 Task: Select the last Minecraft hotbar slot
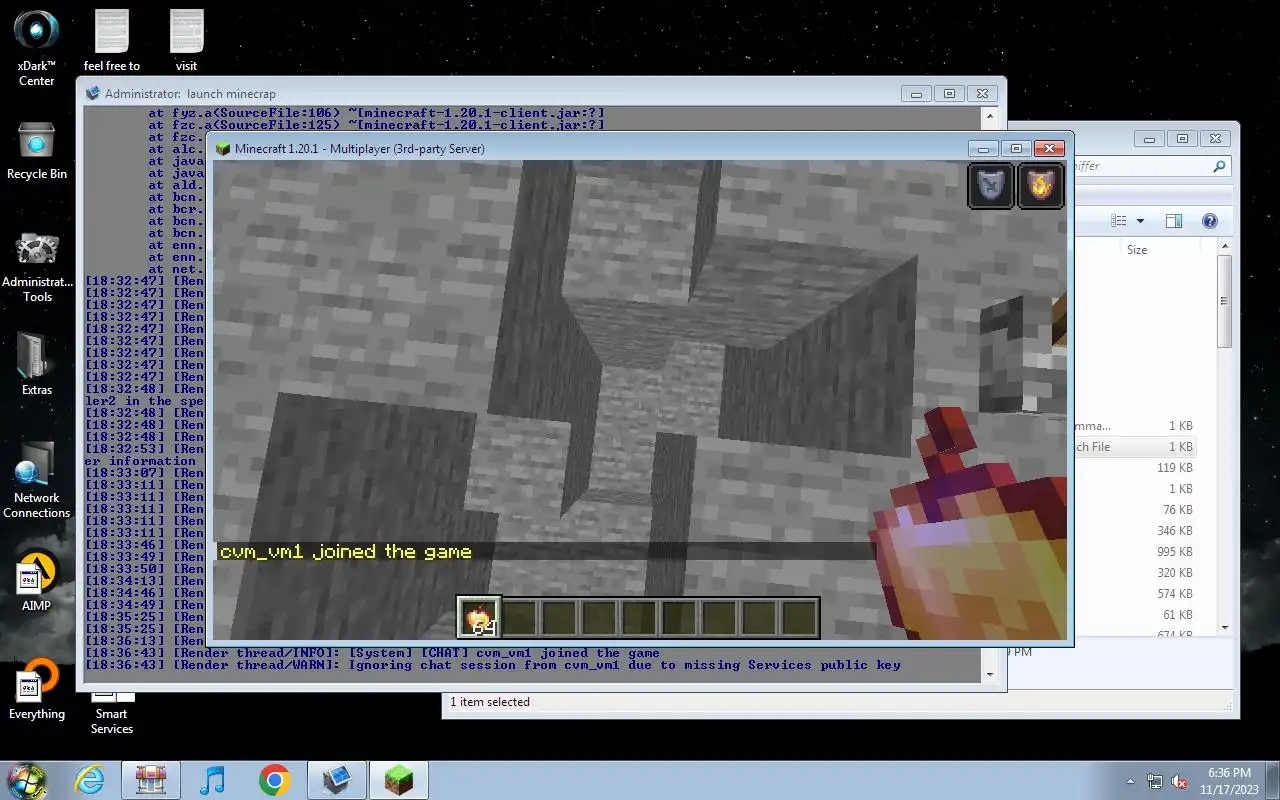[800, 618]
